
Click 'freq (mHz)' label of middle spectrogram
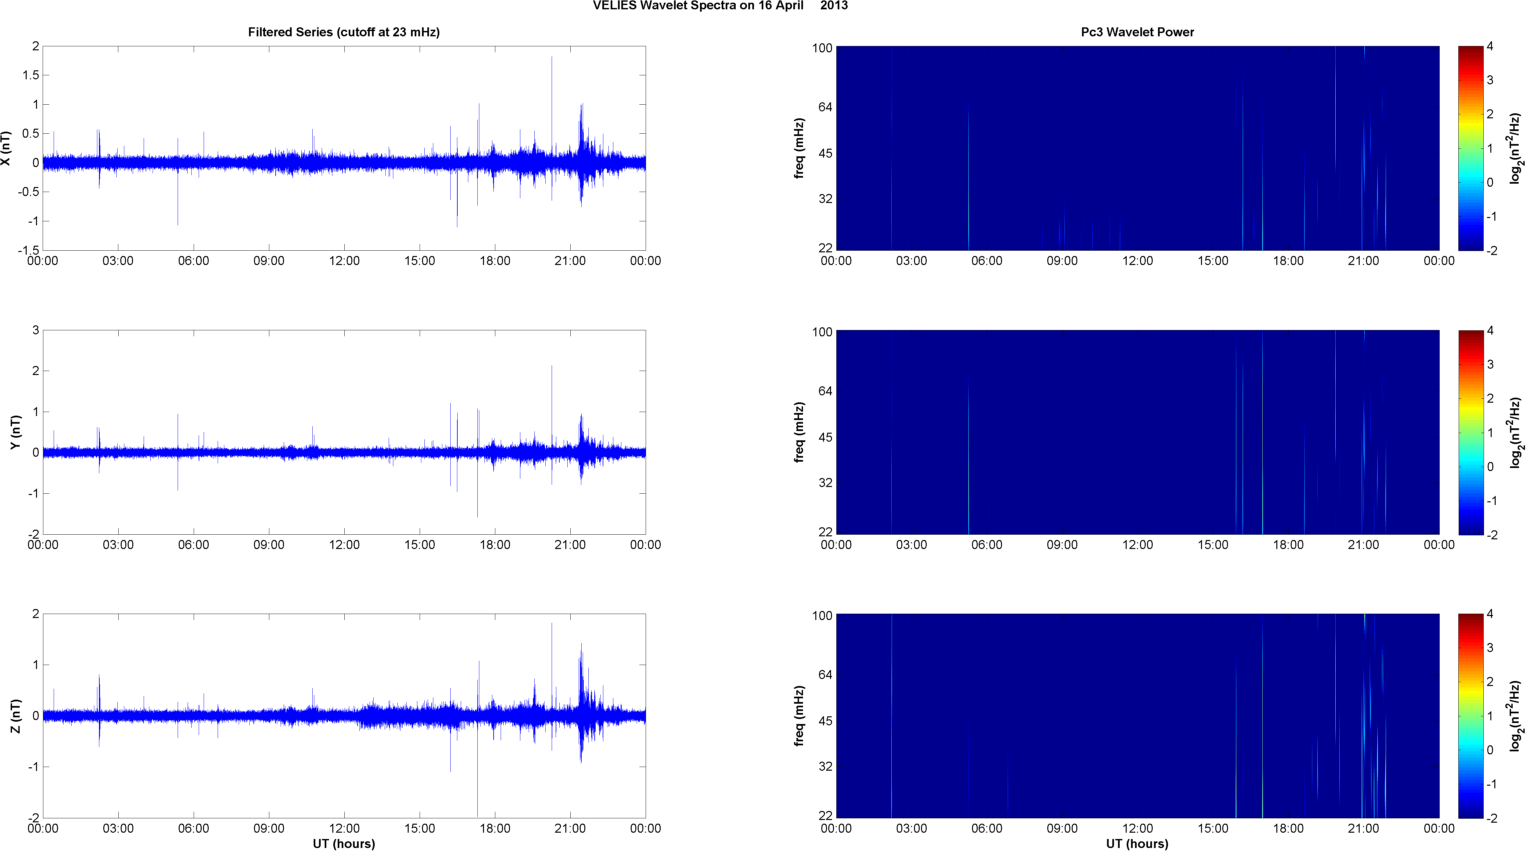point(799,432)
